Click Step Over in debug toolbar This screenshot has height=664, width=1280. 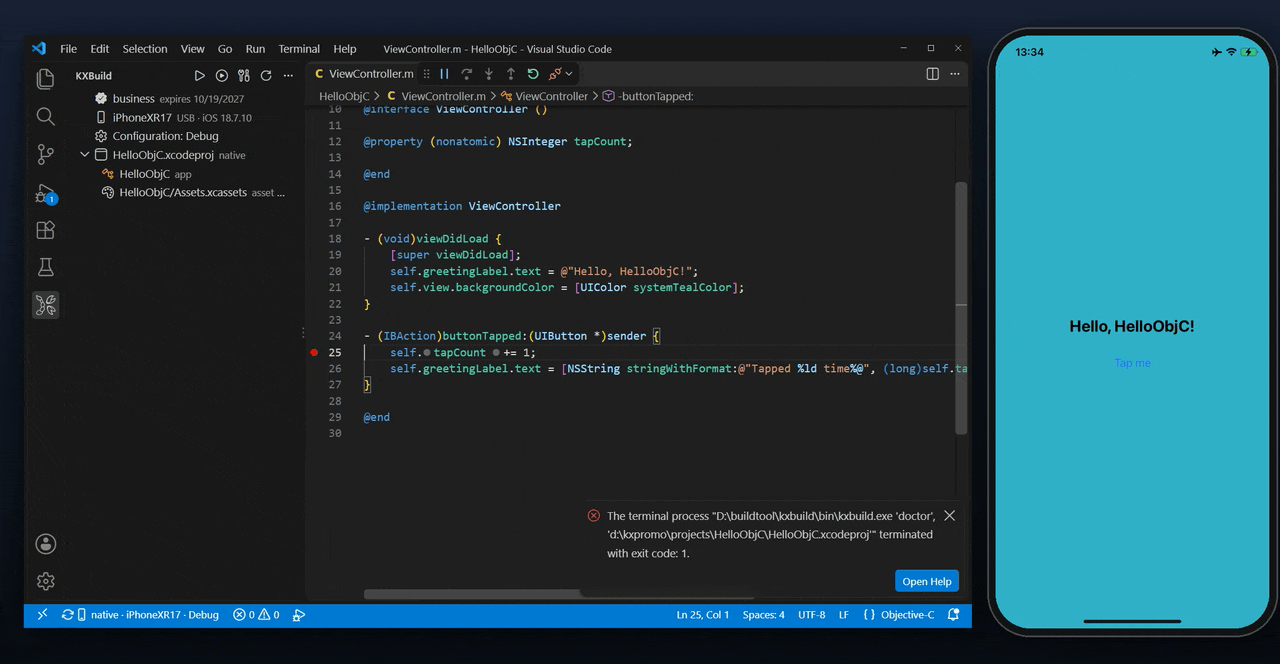(x=467, y=74)
